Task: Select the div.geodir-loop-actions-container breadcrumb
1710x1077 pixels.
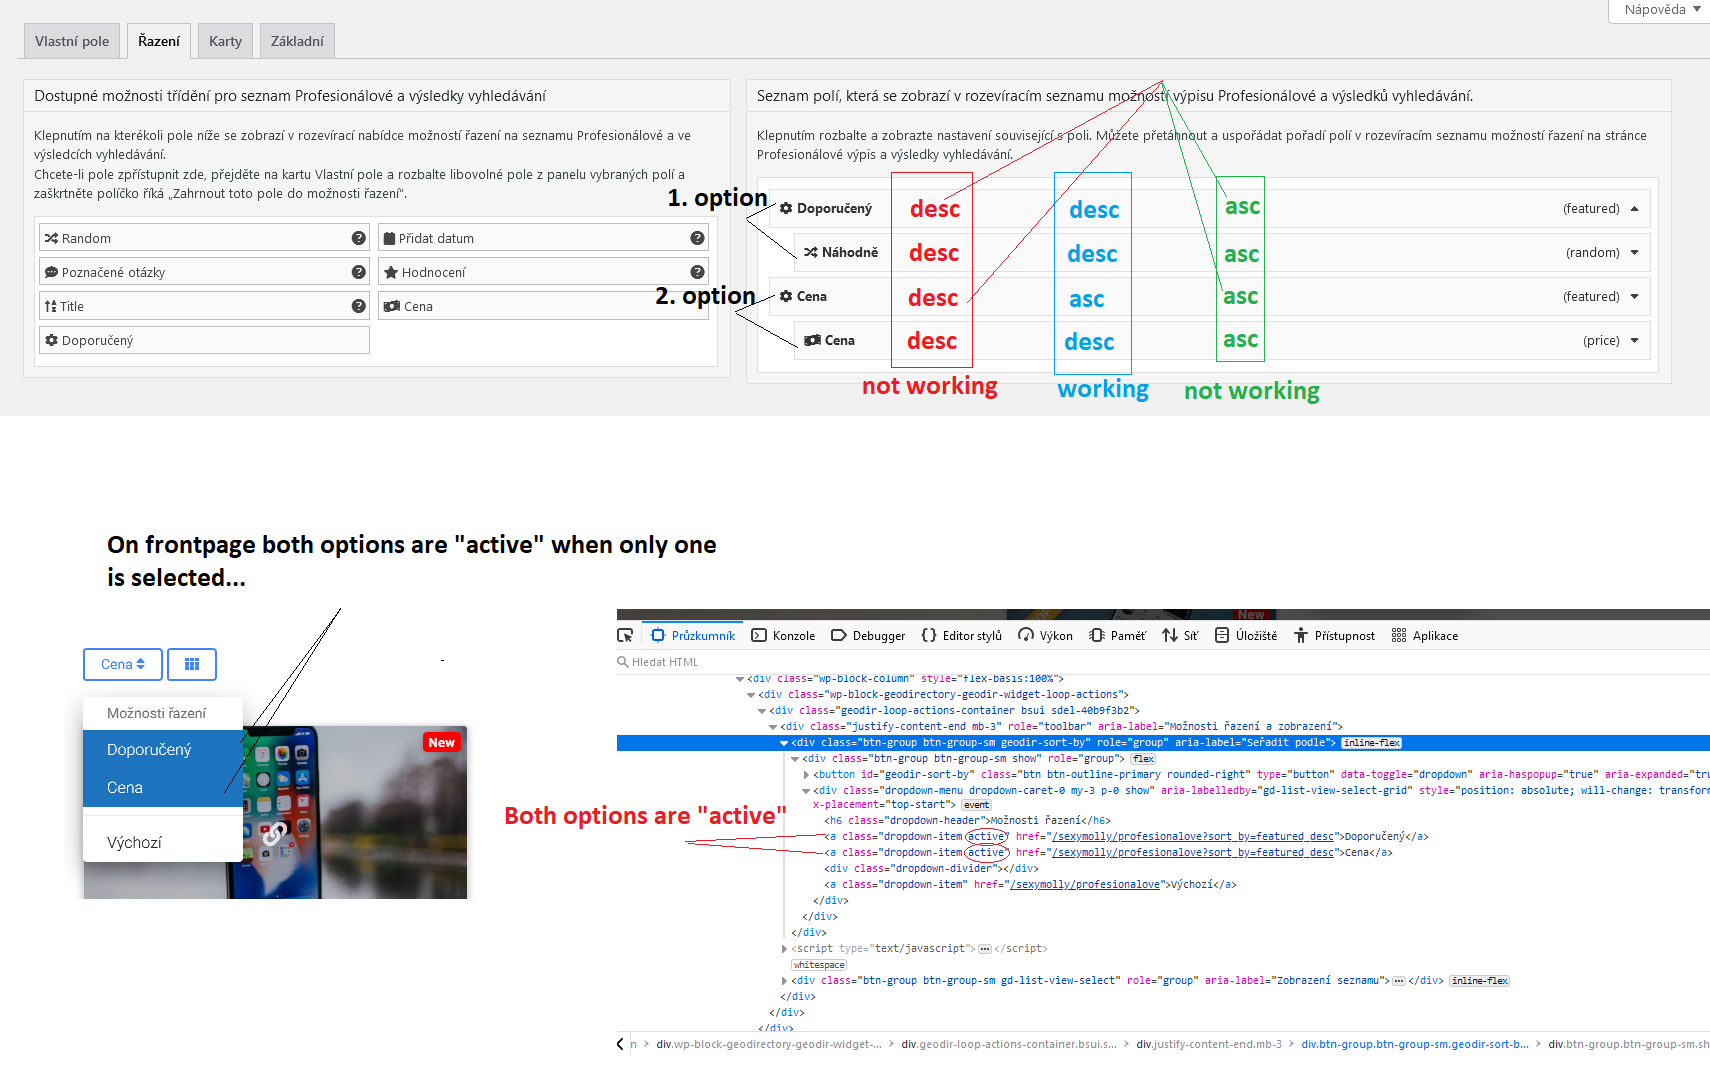Action: click(x=1009, y=1044)
